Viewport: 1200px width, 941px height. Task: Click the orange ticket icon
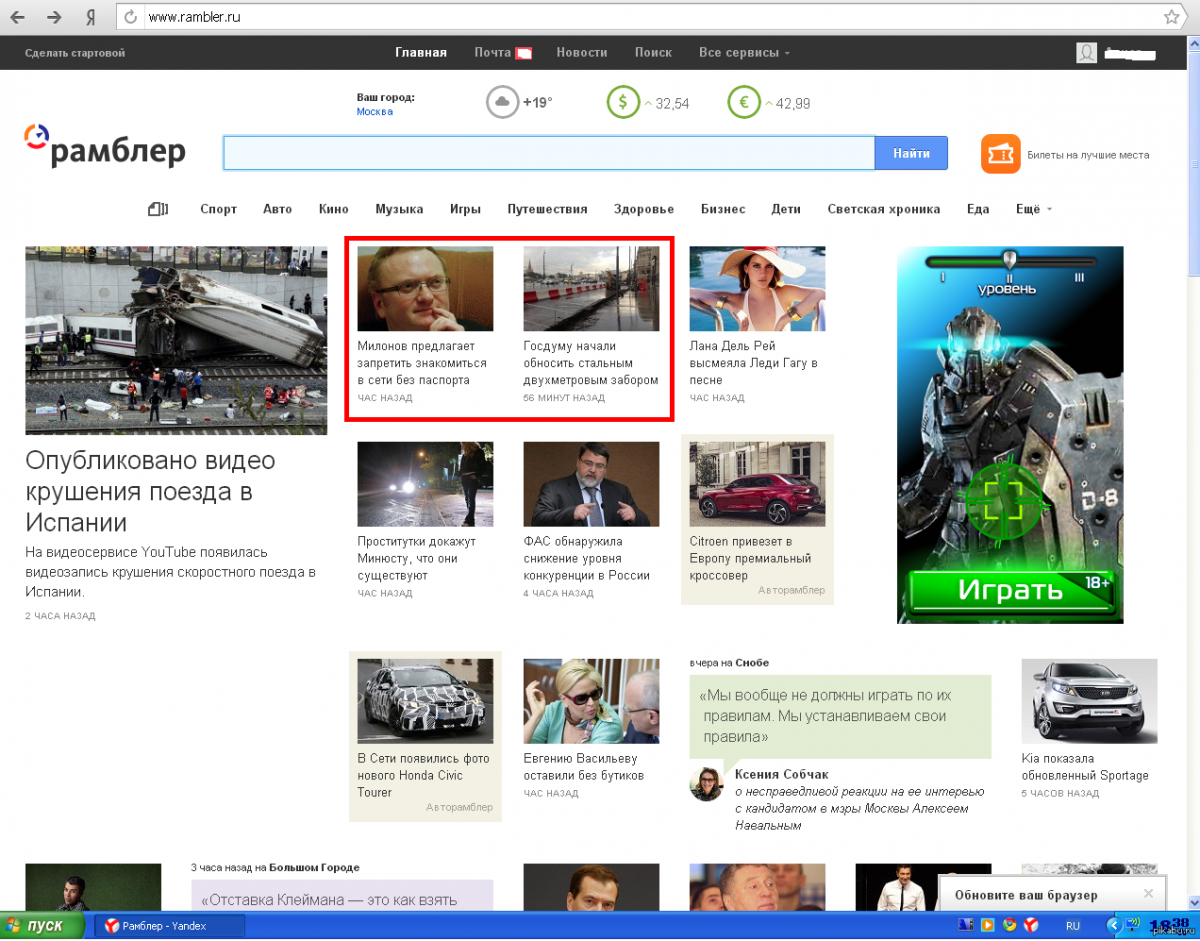[1000, 154]
